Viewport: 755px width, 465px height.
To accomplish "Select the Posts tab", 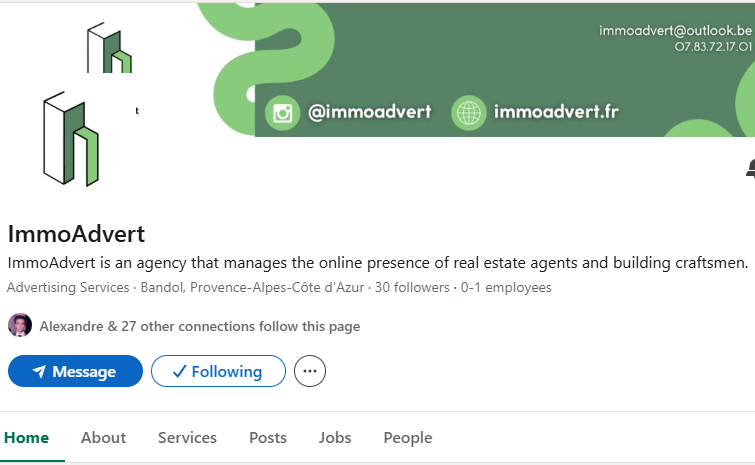I will click(x=267, y=438).
